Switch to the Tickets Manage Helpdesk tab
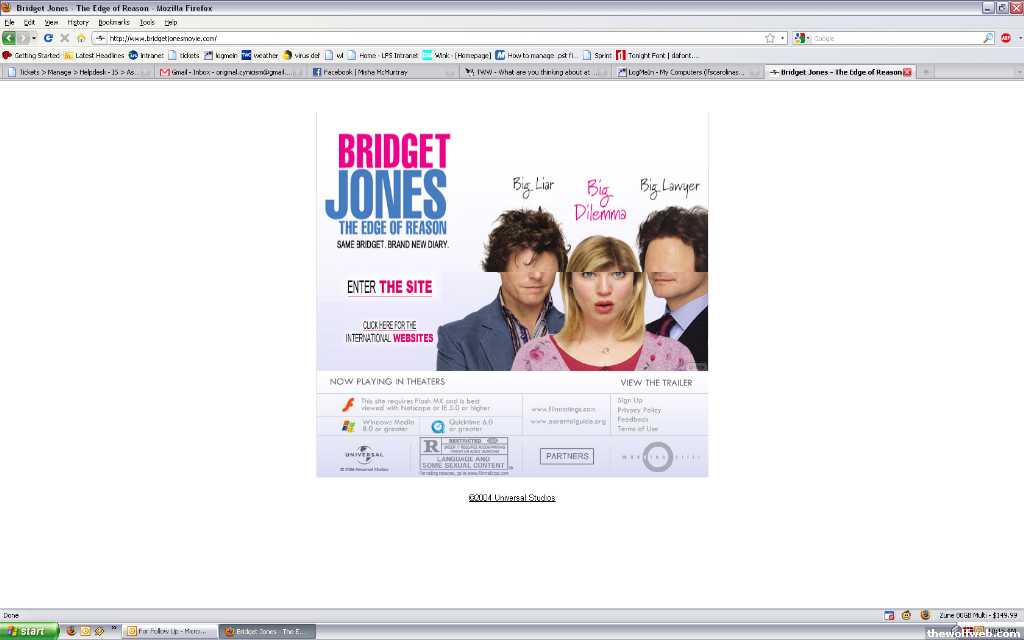 point(77,72)
